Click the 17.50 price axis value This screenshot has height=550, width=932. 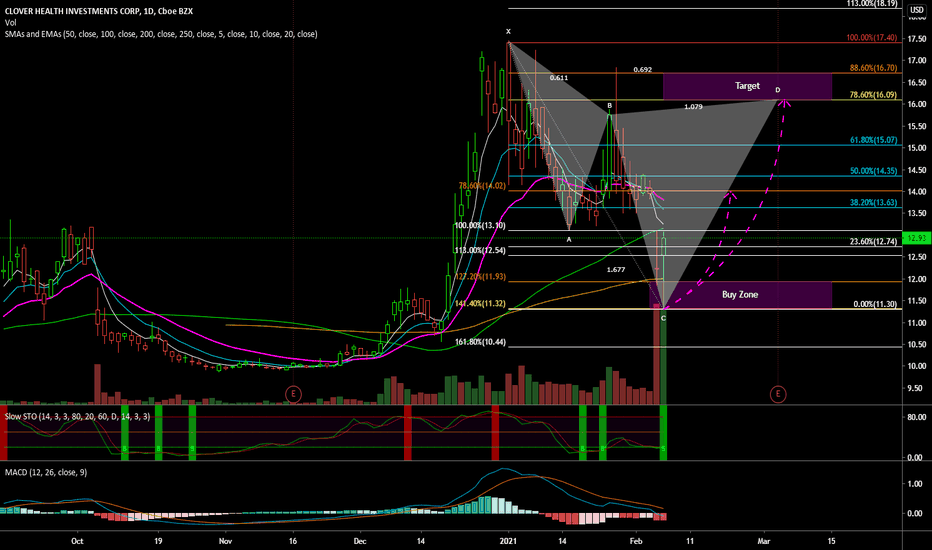pos(917,39)
